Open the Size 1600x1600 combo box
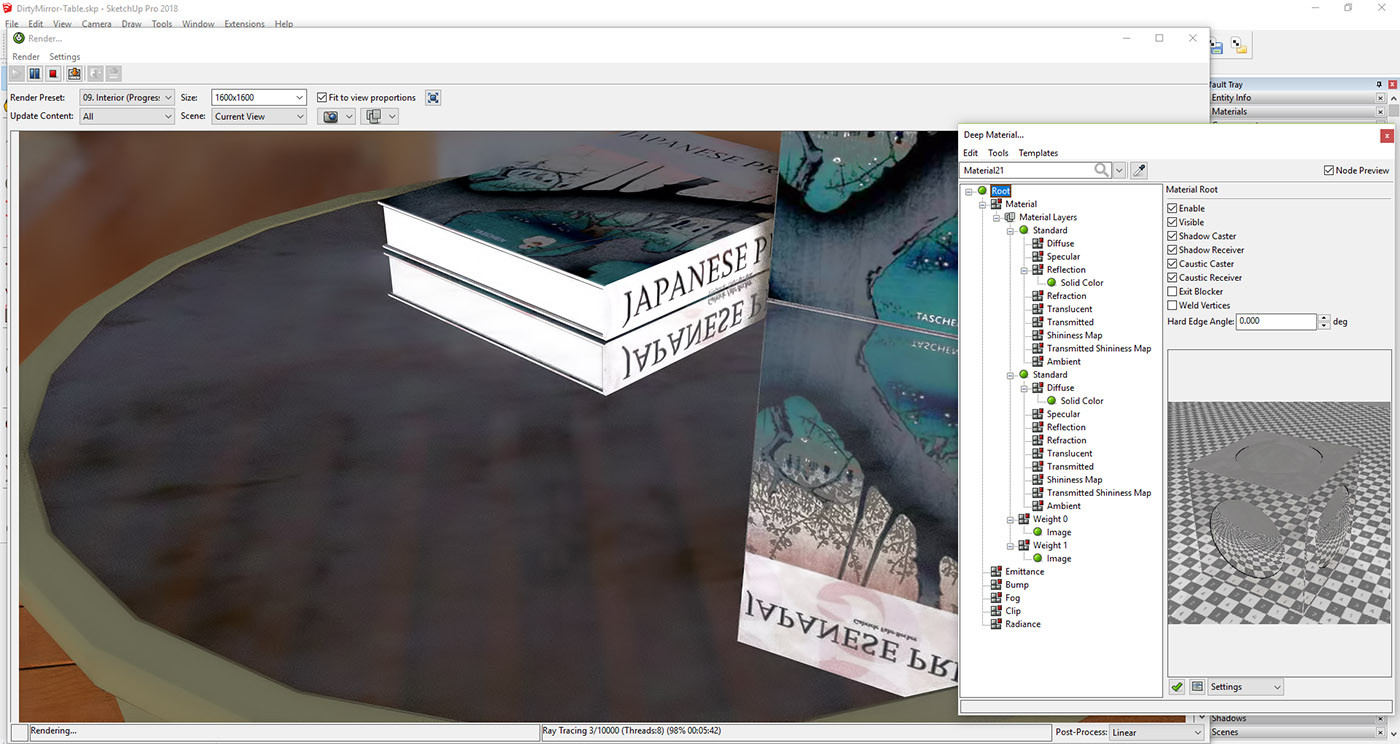This screenshot has height=744, width=1400. (x=259, y=98)
